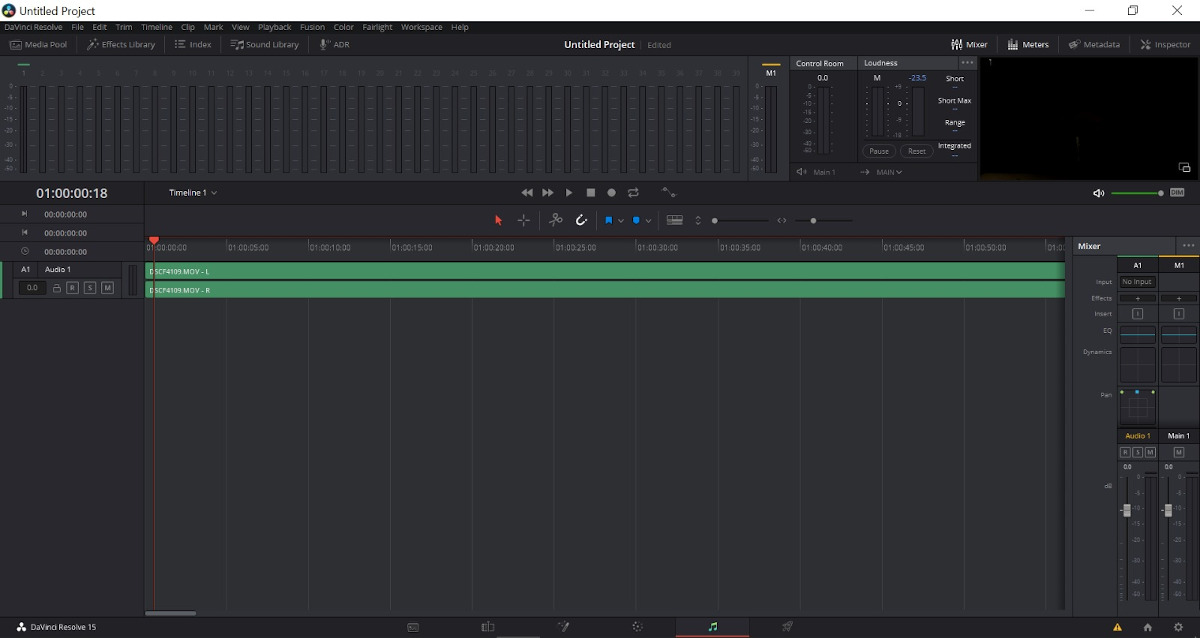Open the Sound Library panel
The height and width of the screenshot is (638, 1200).
(265, 45)
